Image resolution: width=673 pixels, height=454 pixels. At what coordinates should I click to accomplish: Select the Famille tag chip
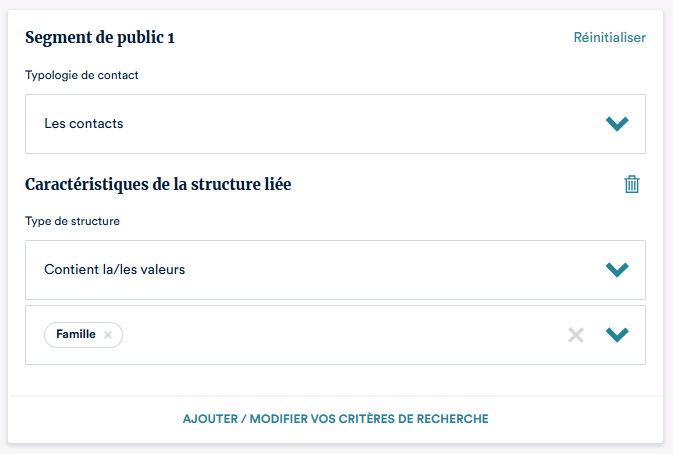[76, 335]
